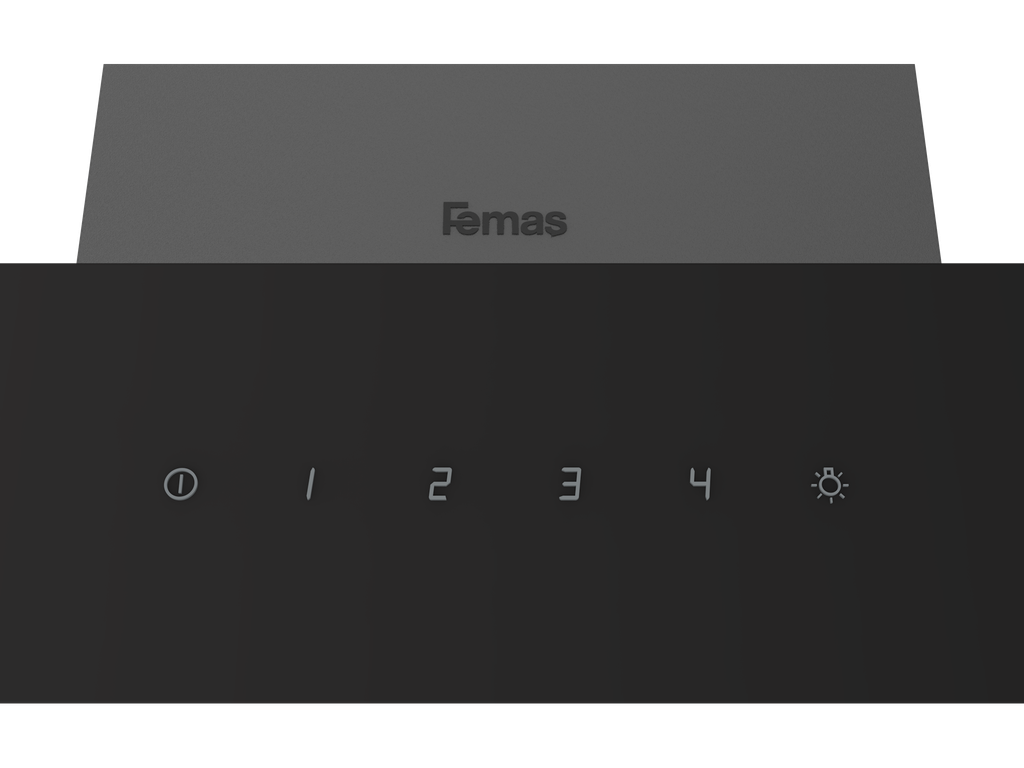Set extraction level to digit 3
Screen dimensions: 1024x768
569,484
